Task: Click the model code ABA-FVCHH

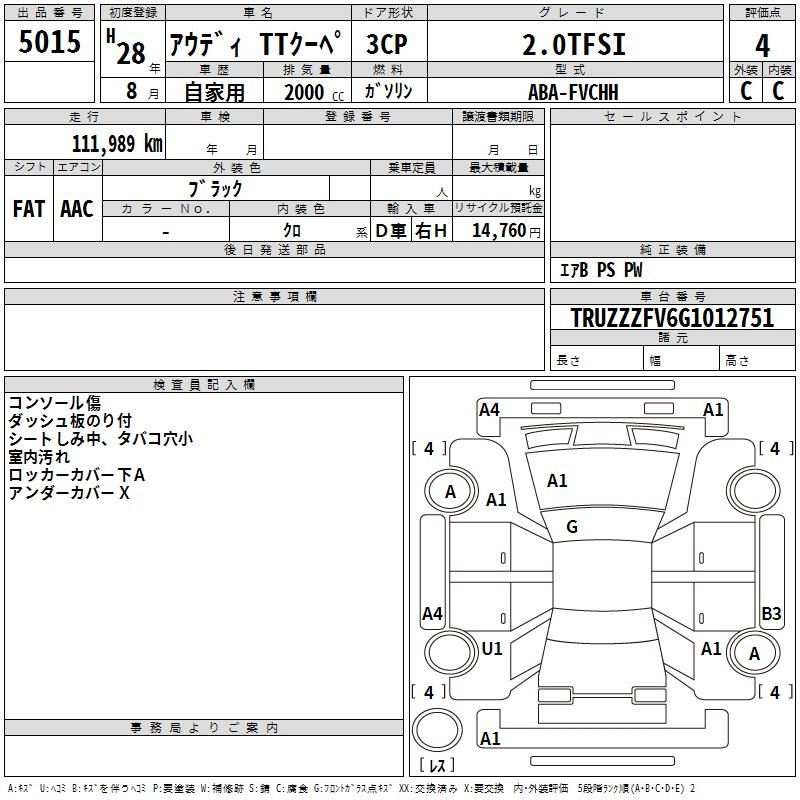Action: coord(573,91)
